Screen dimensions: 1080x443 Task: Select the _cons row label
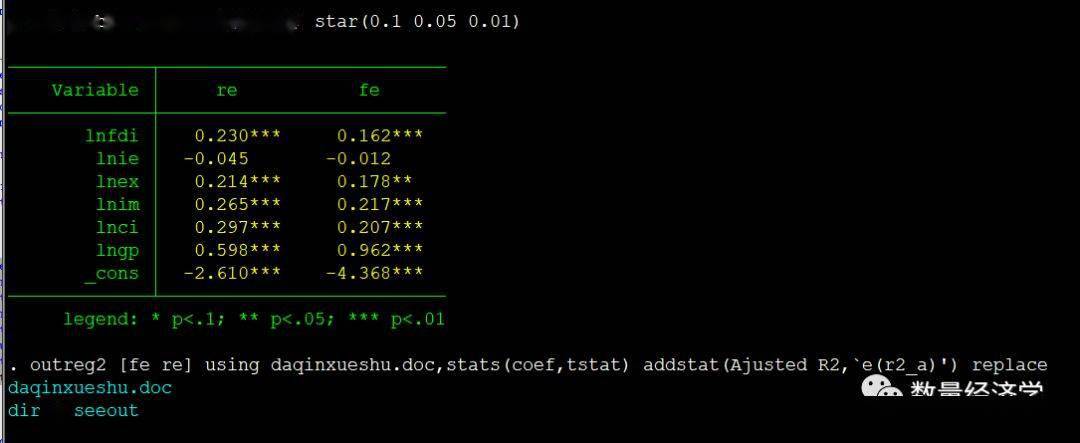(x=112, y=274)
